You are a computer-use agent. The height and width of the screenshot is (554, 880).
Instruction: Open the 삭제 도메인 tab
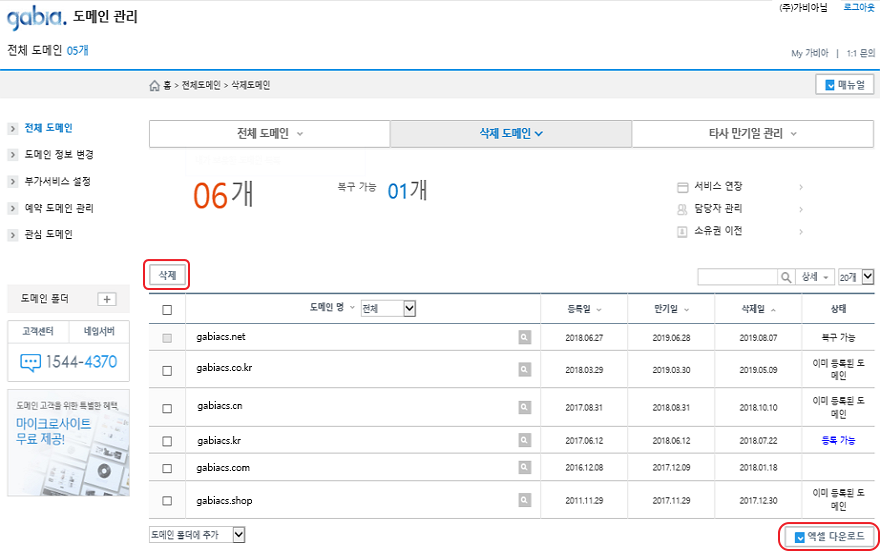click(511, 134)
